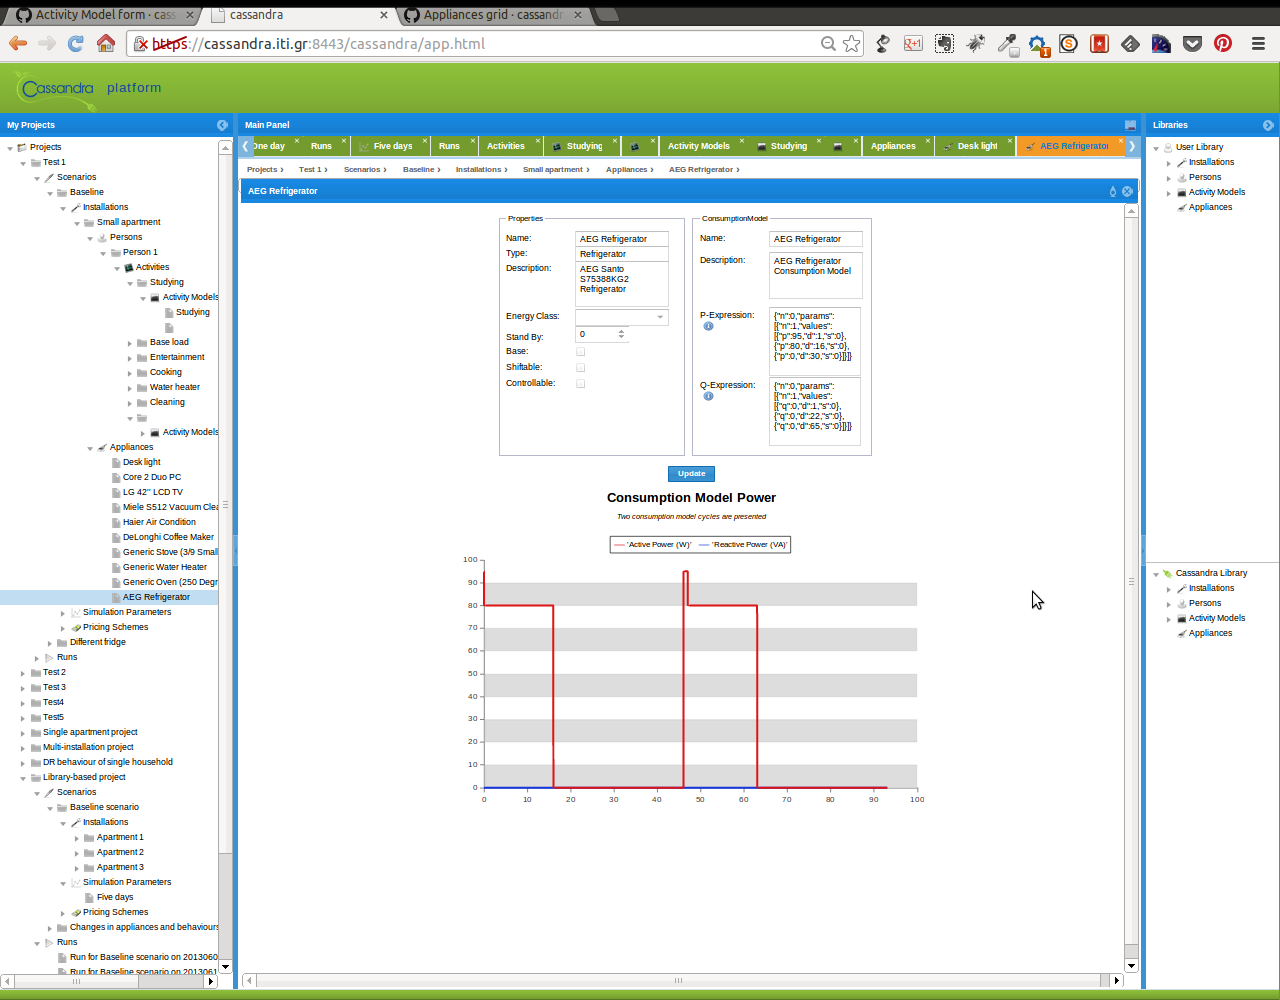Toggle the Base checkbox
Viewport: 1280px width, 1000px height.
580,352
